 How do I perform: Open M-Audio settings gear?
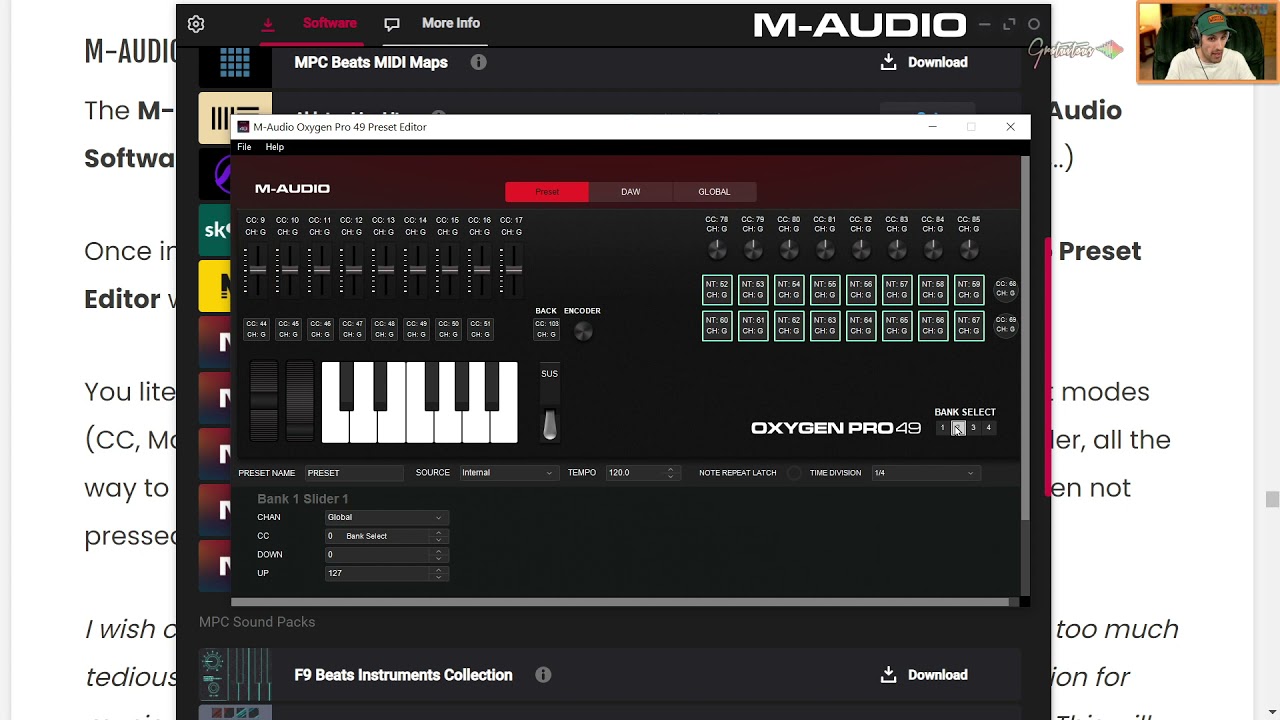point(196,24)
